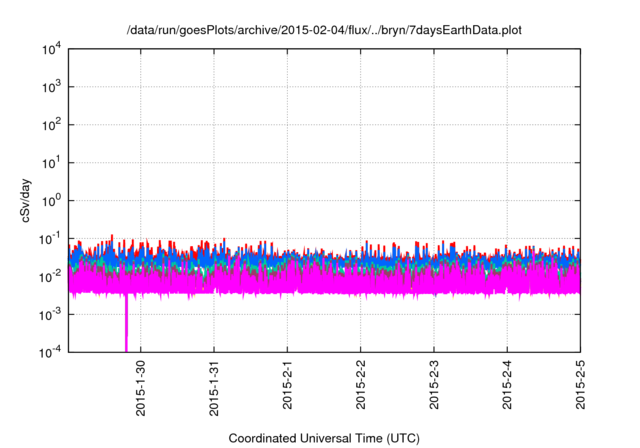This screenshot has height=448, width=640.
Task: Click the 10^-2 y-axis tick label
Action: (x=51, y=277)
